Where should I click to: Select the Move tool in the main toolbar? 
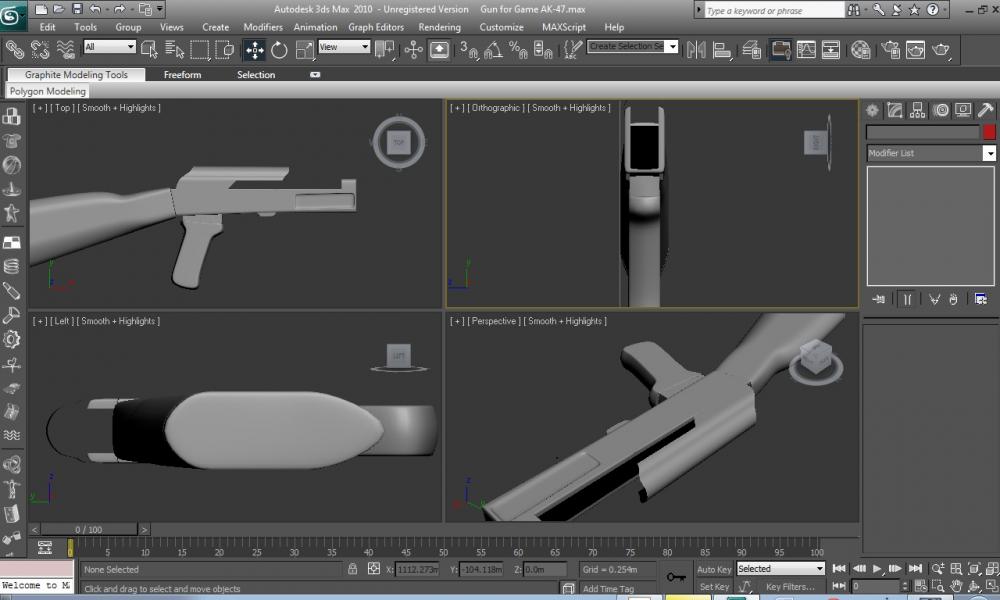(255, 50)
